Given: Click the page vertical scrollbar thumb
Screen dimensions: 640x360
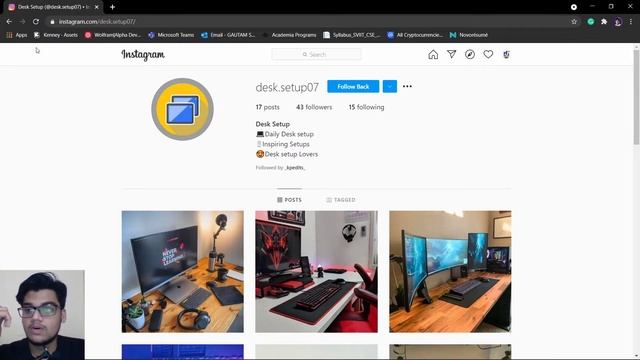Looking at the screenshot, I should pyautogui.click(x=636, y=96).
